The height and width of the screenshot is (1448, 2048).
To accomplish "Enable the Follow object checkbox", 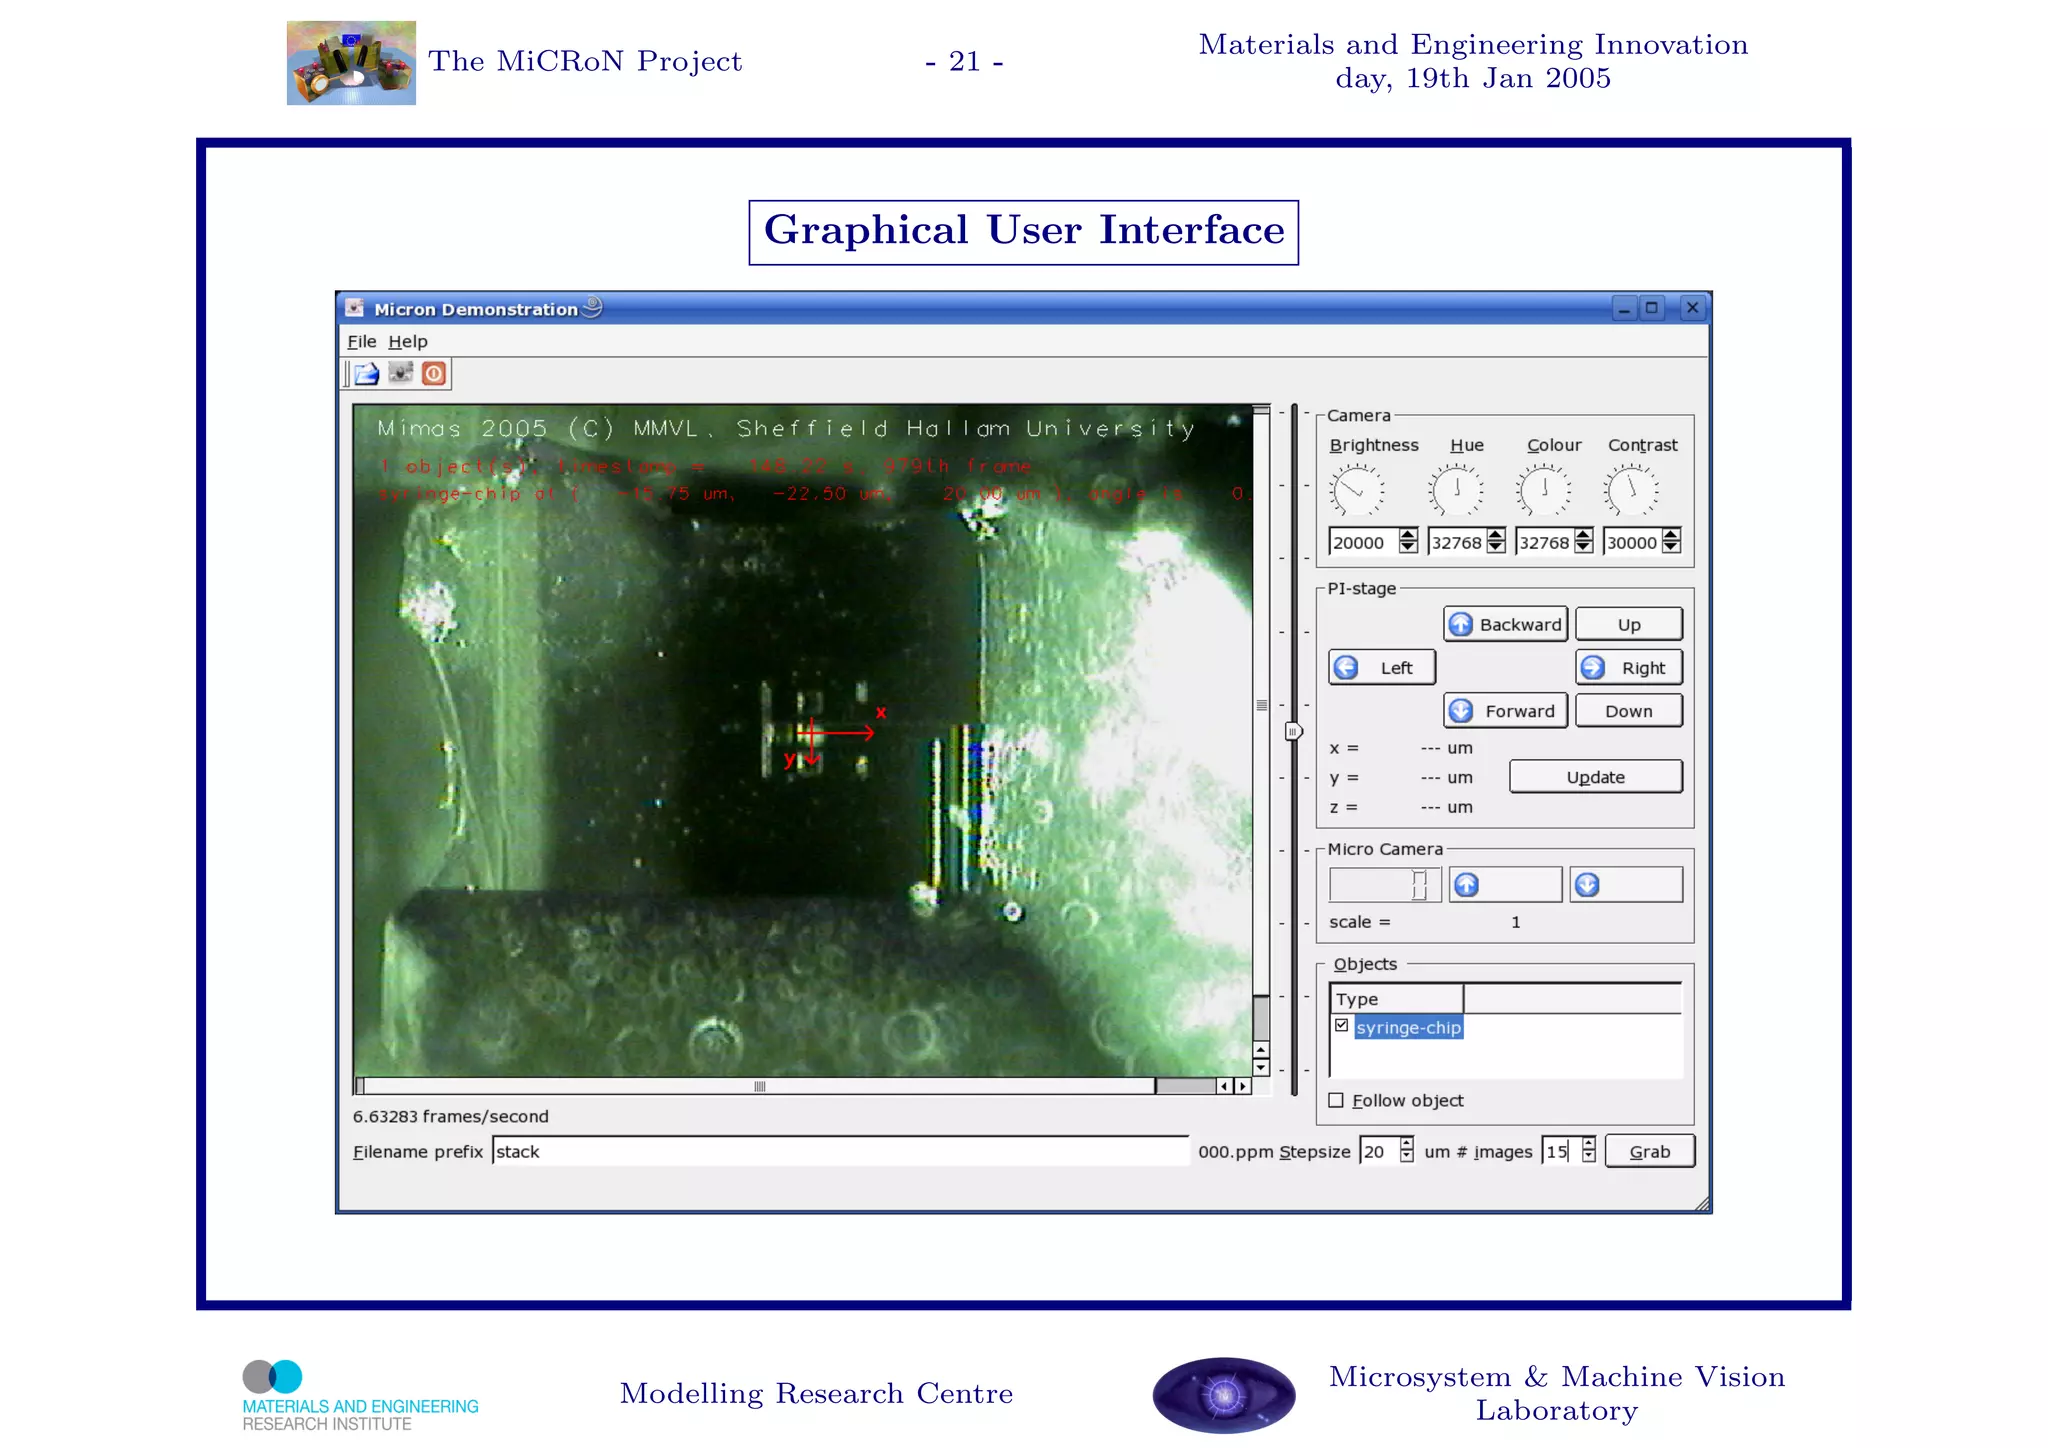I will [1336, 1100].
